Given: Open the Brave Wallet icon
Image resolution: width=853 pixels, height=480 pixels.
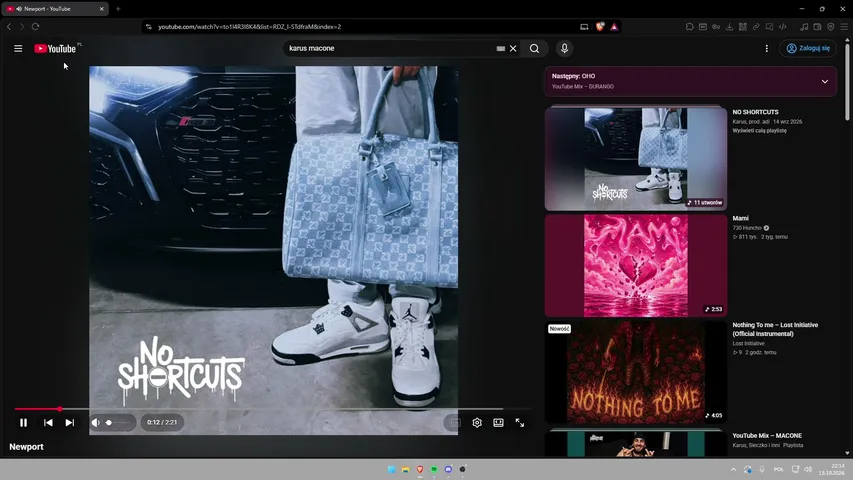Looking at the screenshot, I should pos(817,27).
